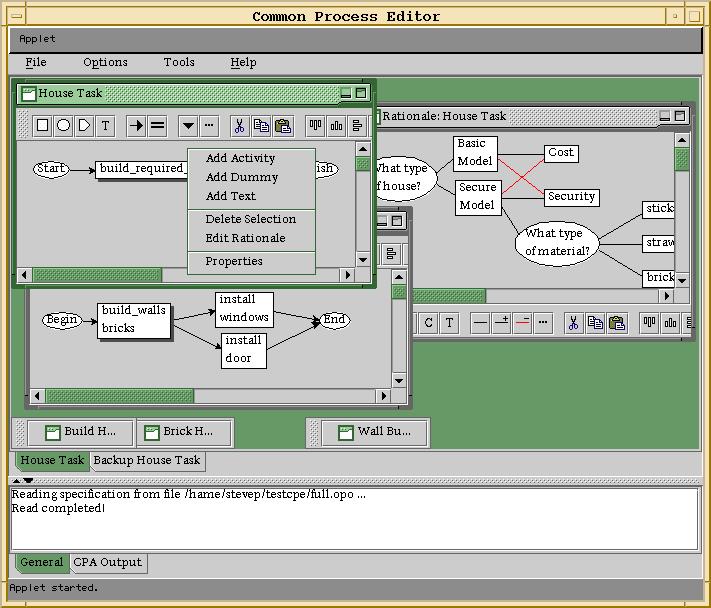Open the down-arrow dropdown in House Task toolbar
711x608 pixels.
pyautogui.click(x=188, y=126)
